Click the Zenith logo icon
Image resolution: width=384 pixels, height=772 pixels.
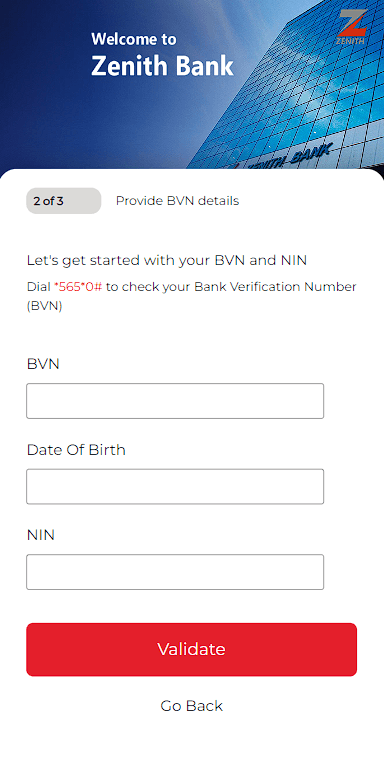[351, 27]
